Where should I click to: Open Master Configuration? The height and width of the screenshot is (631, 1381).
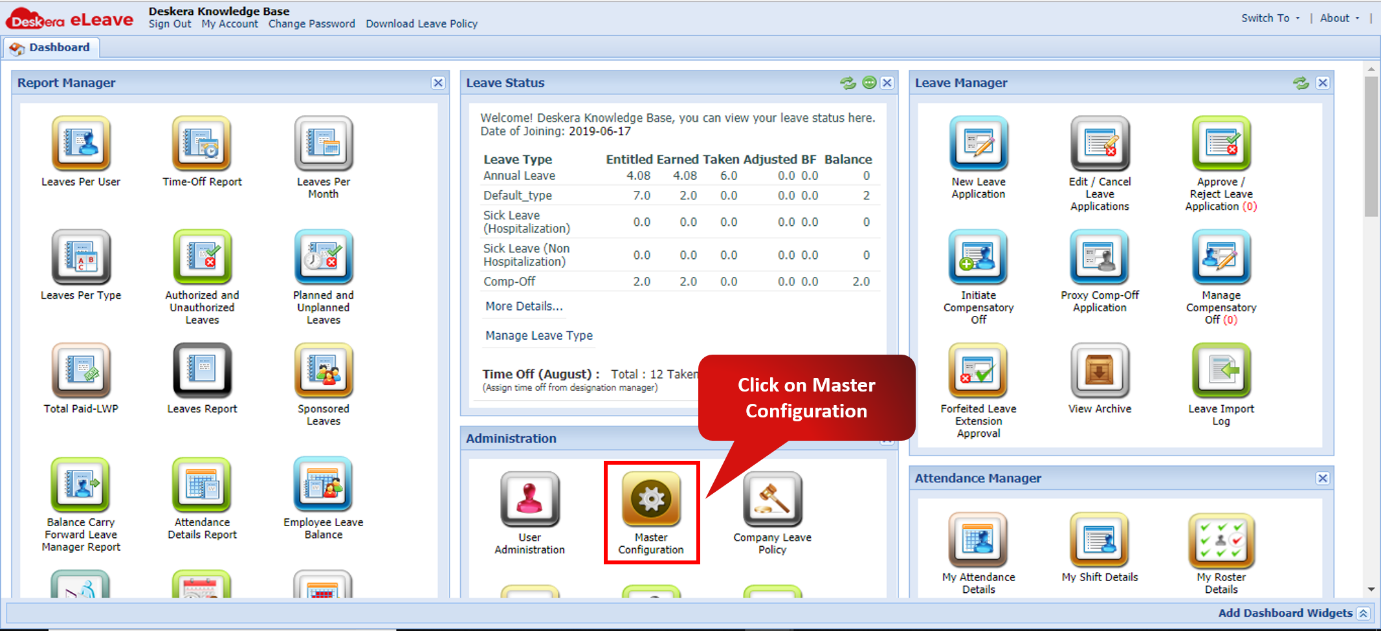651,500
